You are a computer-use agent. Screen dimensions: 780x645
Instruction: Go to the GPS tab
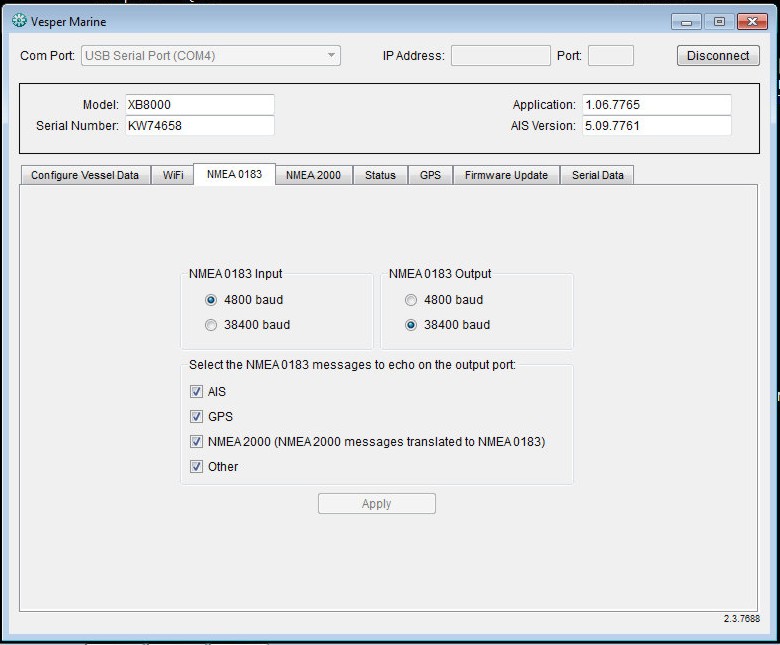[x=430, y=175]
